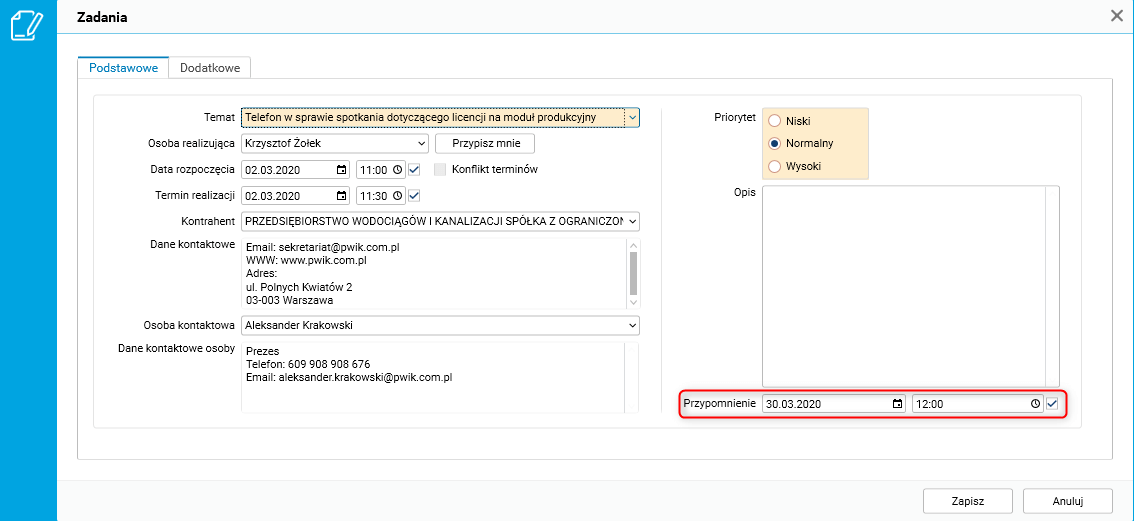
Task: Open the Osoba realizująca dropdown
Action: pos(421,144)
